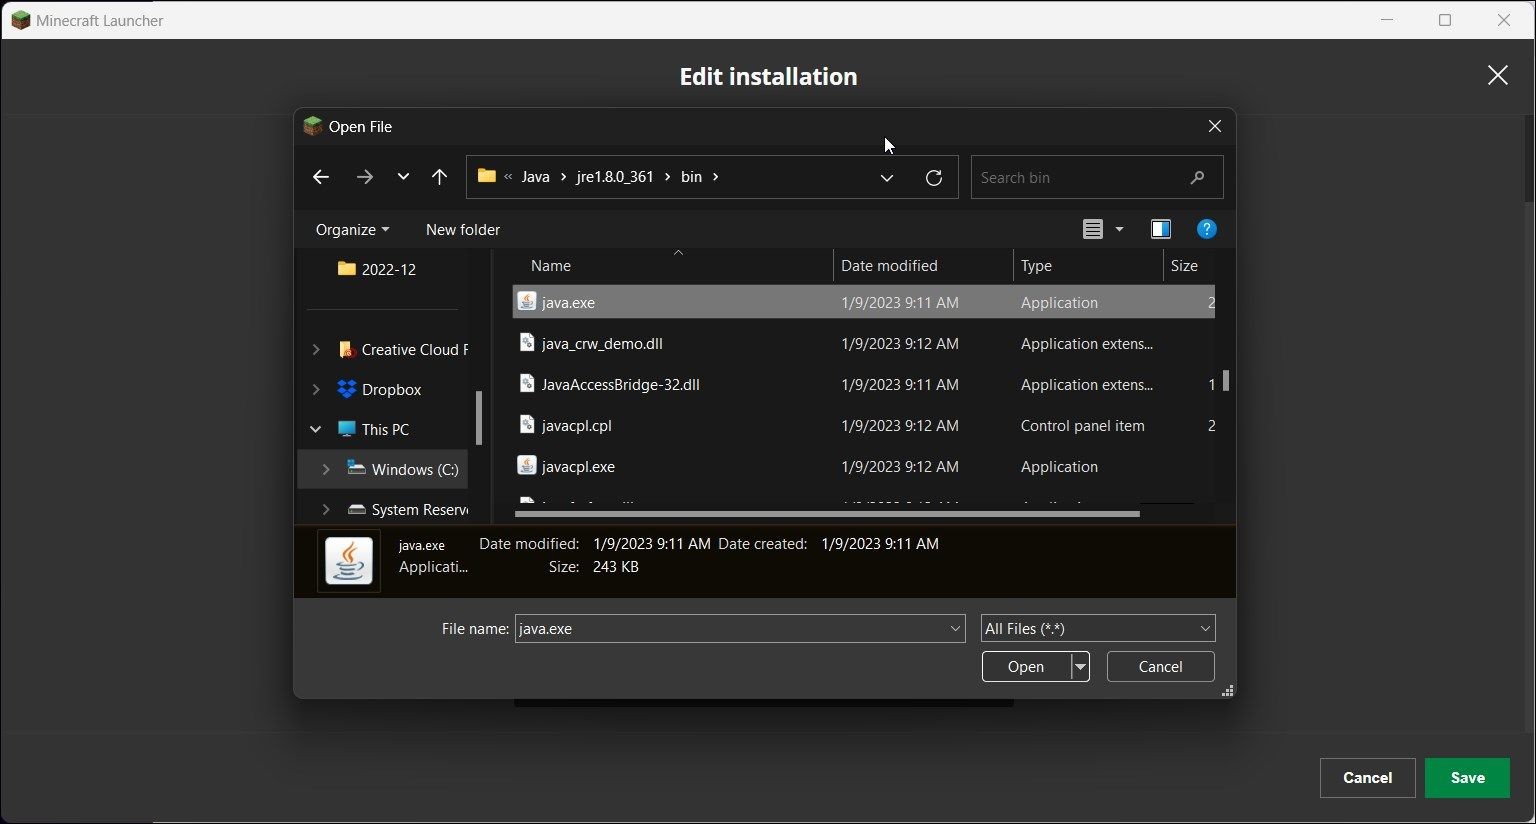Click the javacpl.cpl file icon
The image size is (1536, 824).
pyautogui.click(x=527, y=424)
